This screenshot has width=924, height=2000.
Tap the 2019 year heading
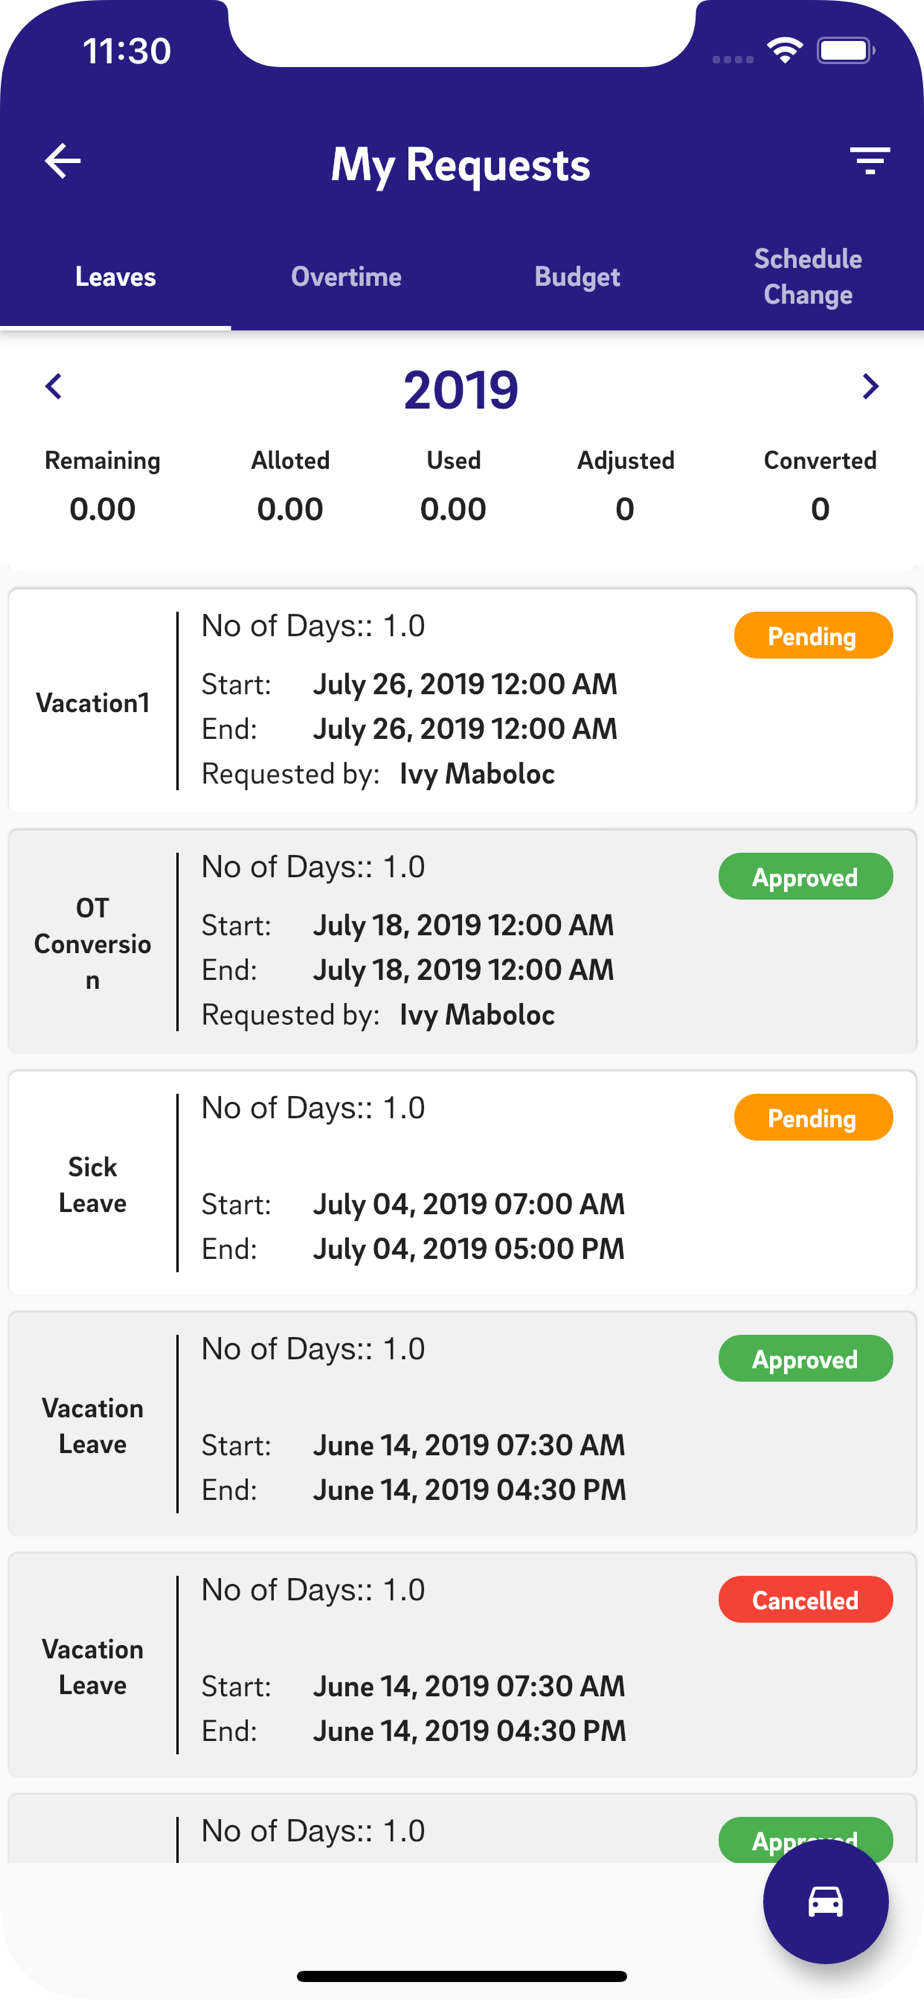(461, 390)
